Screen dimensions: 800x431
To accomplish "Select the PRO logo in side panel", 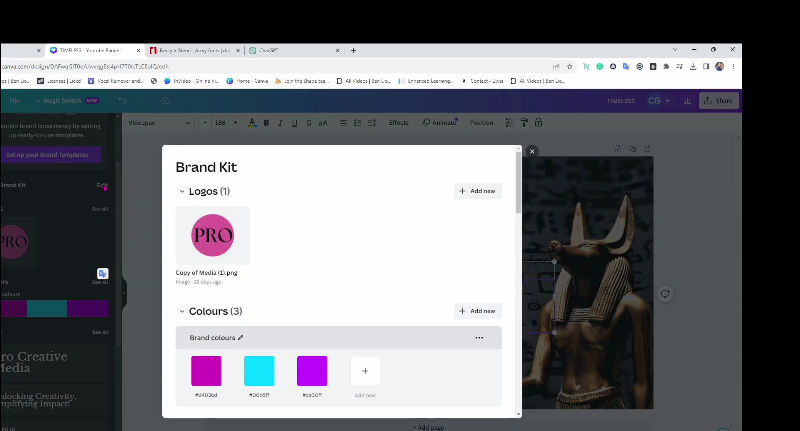I will (x=15, y=242).
